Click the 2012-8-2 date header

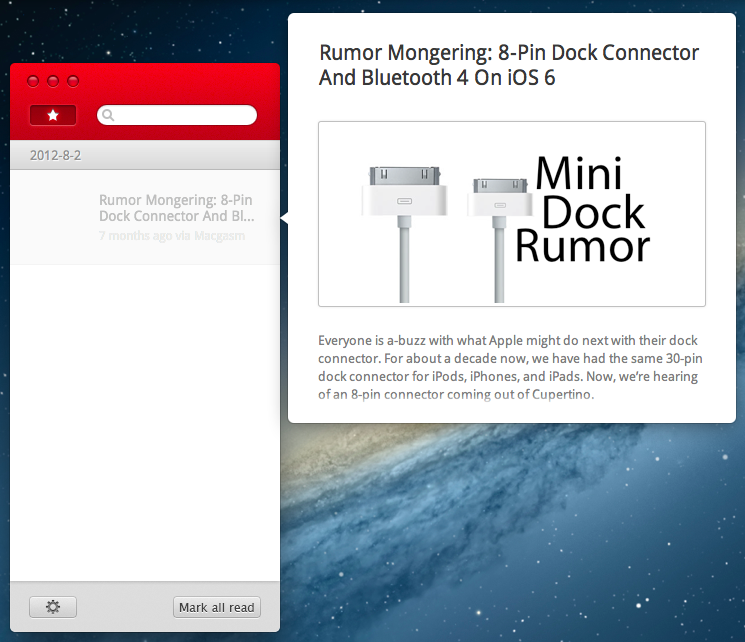coord(144,155)
